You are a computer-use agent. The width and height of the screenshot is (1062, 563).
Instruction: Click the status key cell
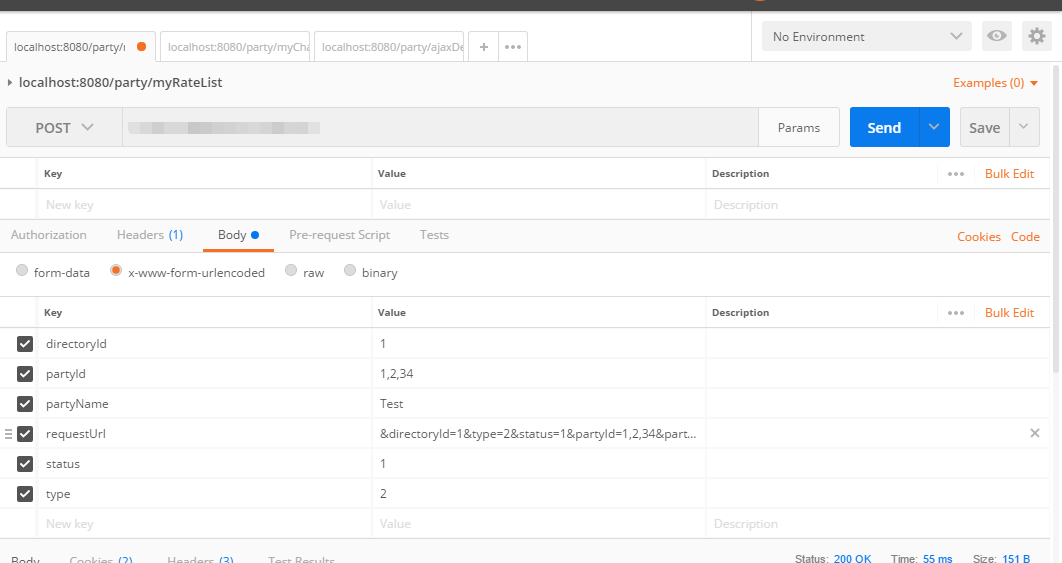click(204, 463)
